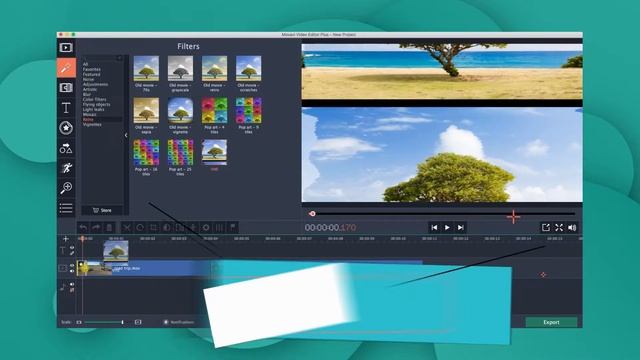Select the Featured filter category
640x360 pixels.
(91, 74)
